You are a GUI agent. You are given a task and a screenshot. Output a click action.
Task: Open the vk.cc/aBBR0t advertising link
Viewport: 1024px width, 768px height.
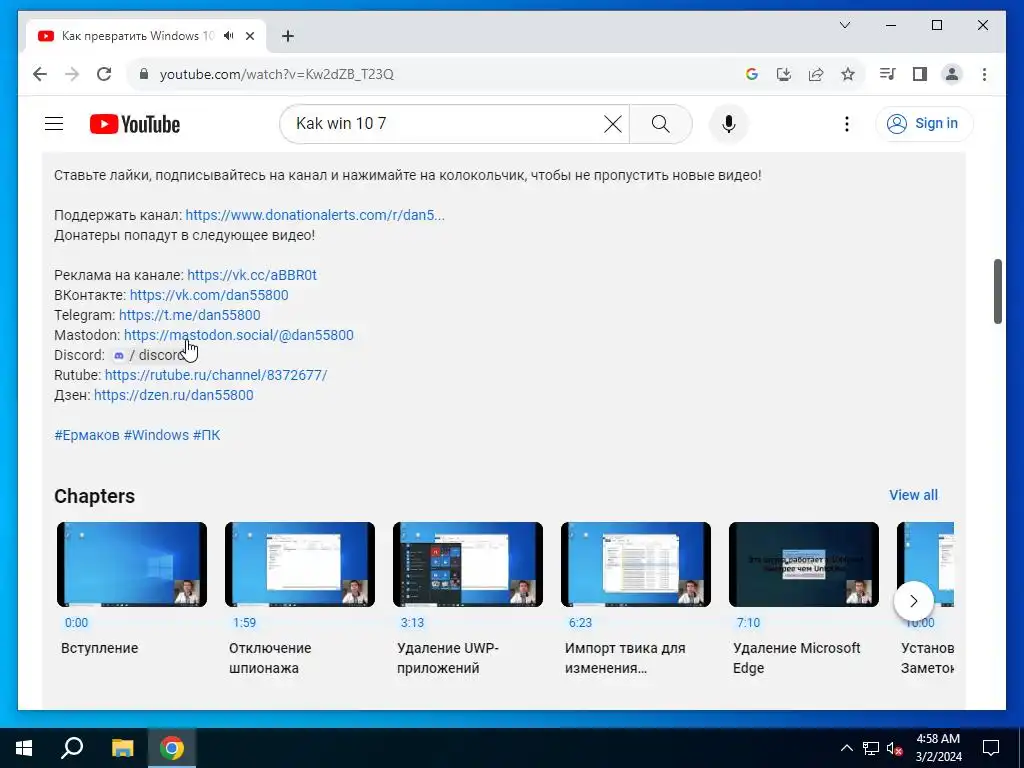click(x=252, y=275)
